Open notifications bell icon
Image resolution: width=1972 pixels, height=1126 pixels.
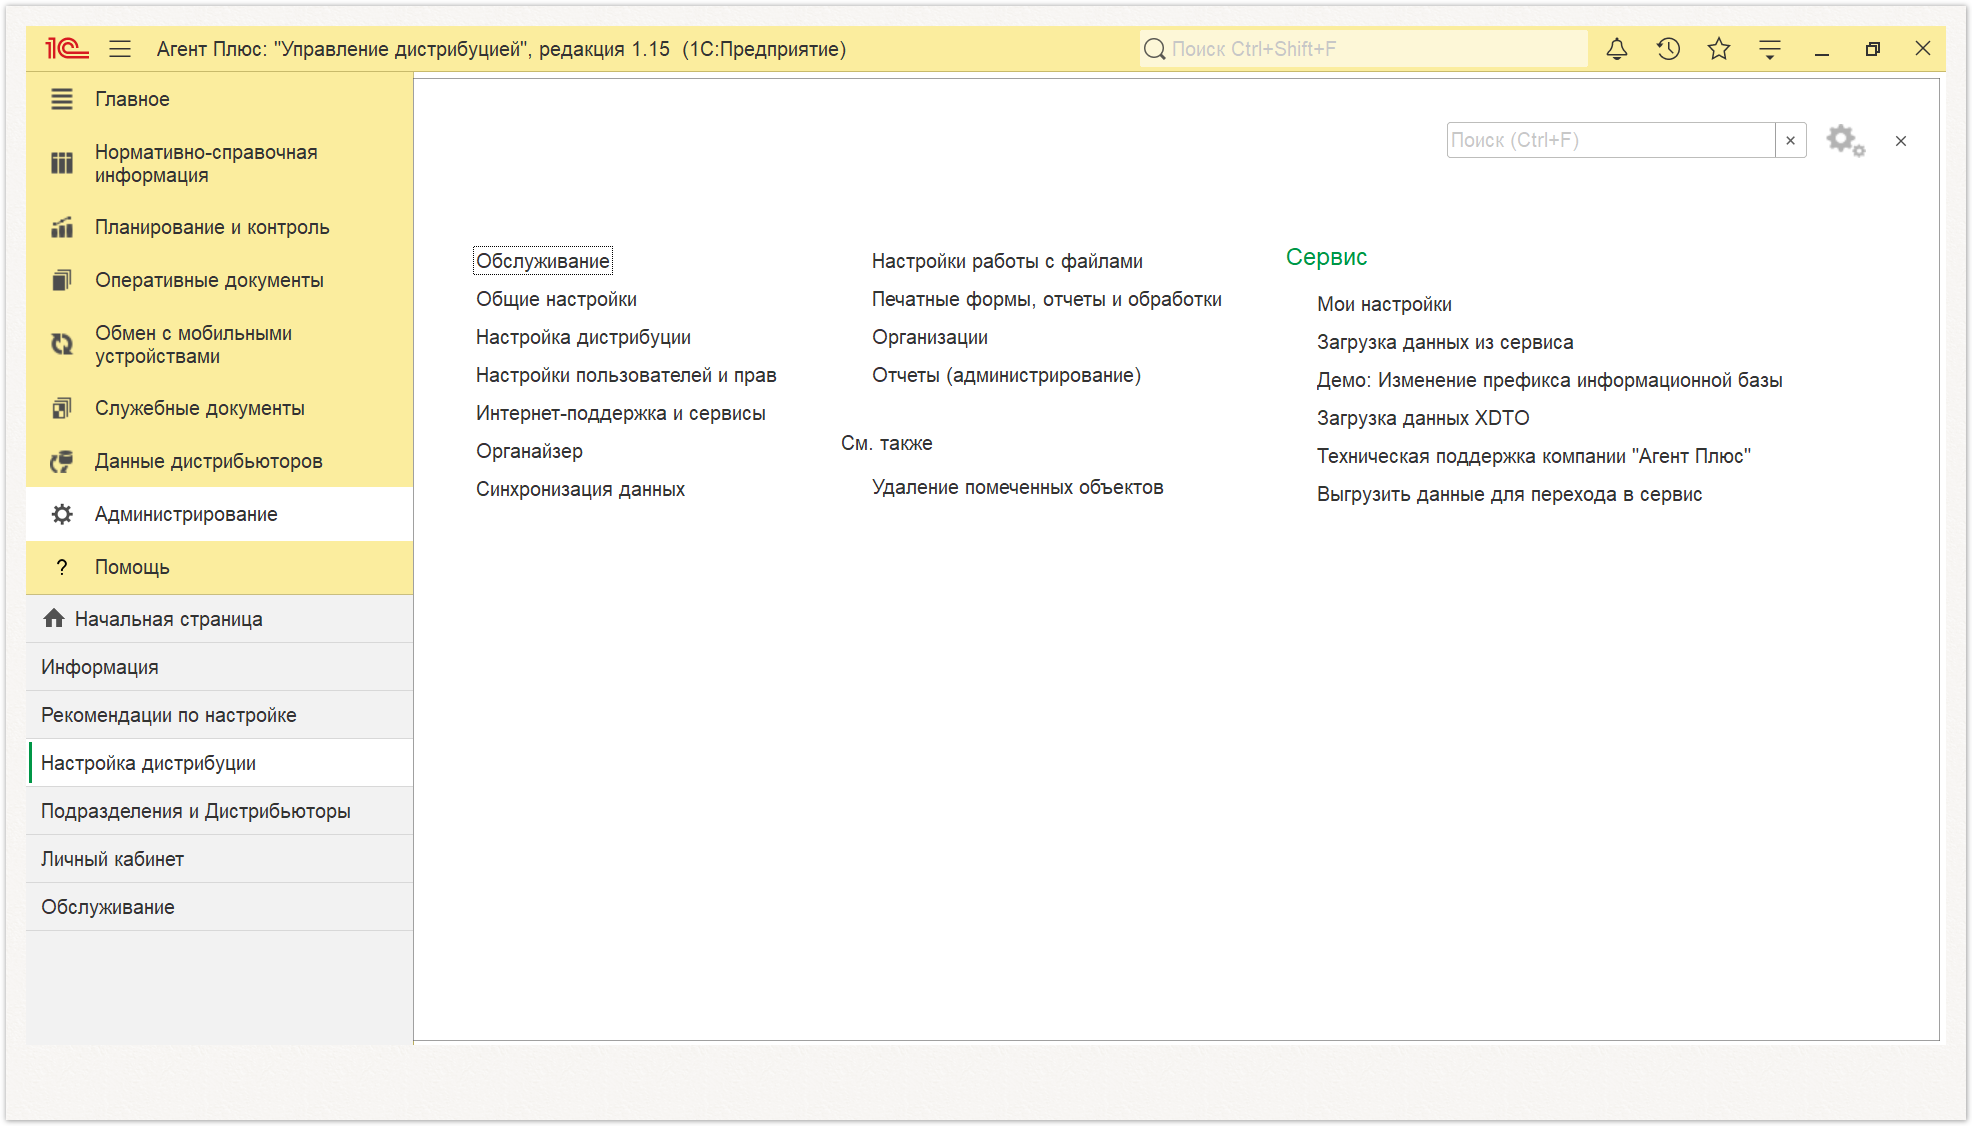click(x=1617, y=48)
